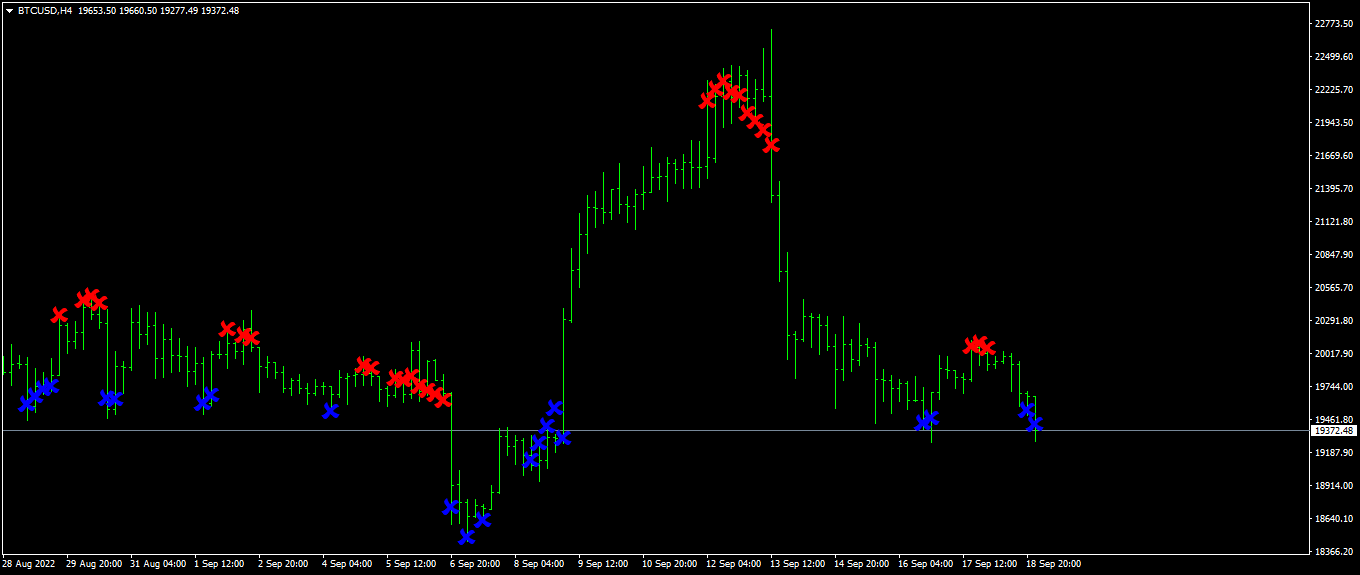The height and width of the screenshot is (575, 1360).
Task: Click the 21395.70 price axis label
Action: (1336, 188)
